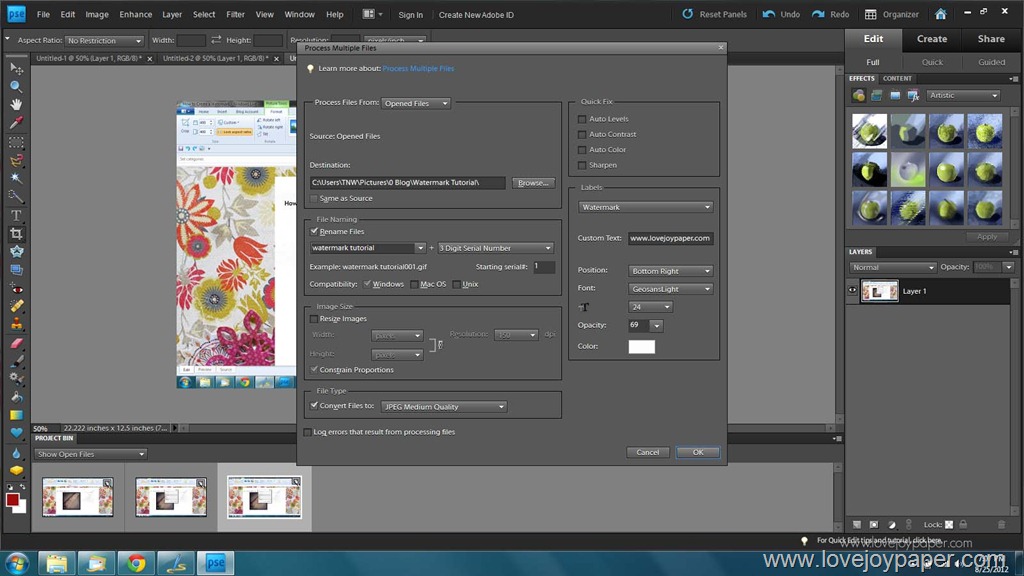
Task: Open the Filter menu
Action: [235, 14]
